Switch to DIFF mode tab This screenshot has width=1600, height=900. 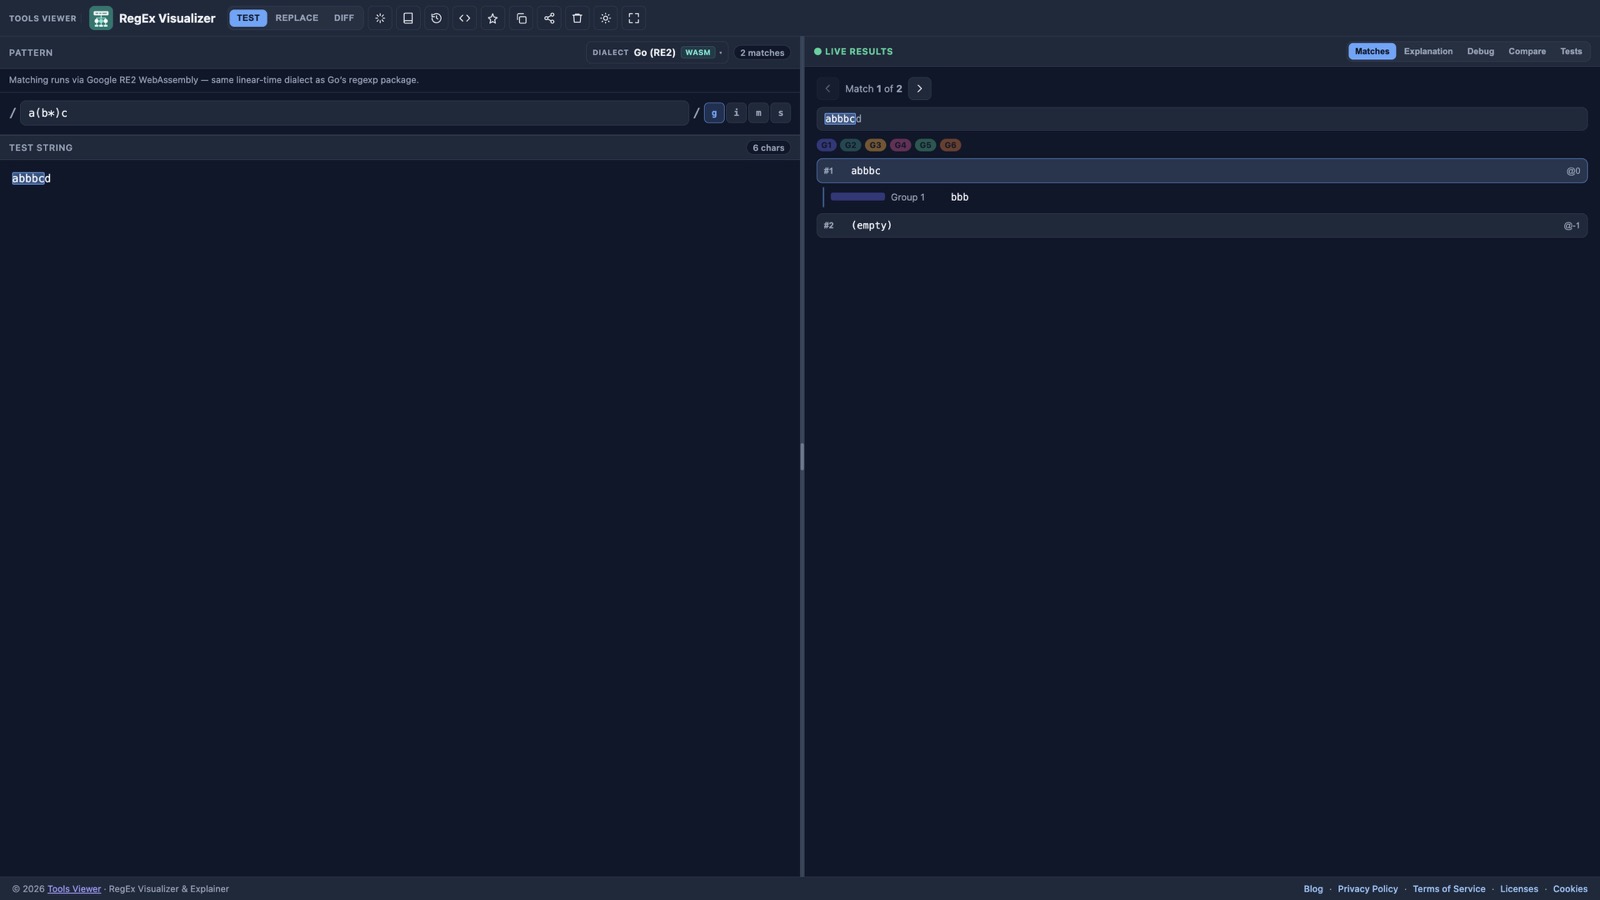(x=344, y=18)
